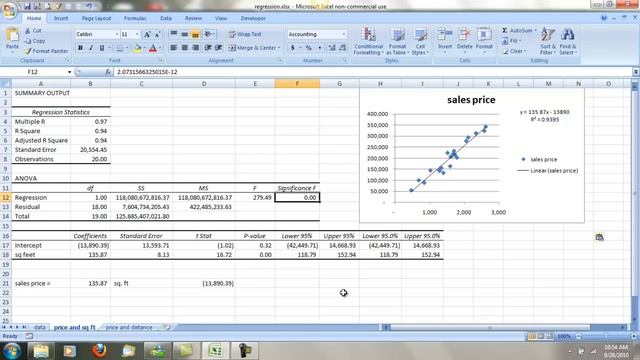Screen dimensions: 640x360
Task: Select the data sheet tab
Action: pos(40,327)
